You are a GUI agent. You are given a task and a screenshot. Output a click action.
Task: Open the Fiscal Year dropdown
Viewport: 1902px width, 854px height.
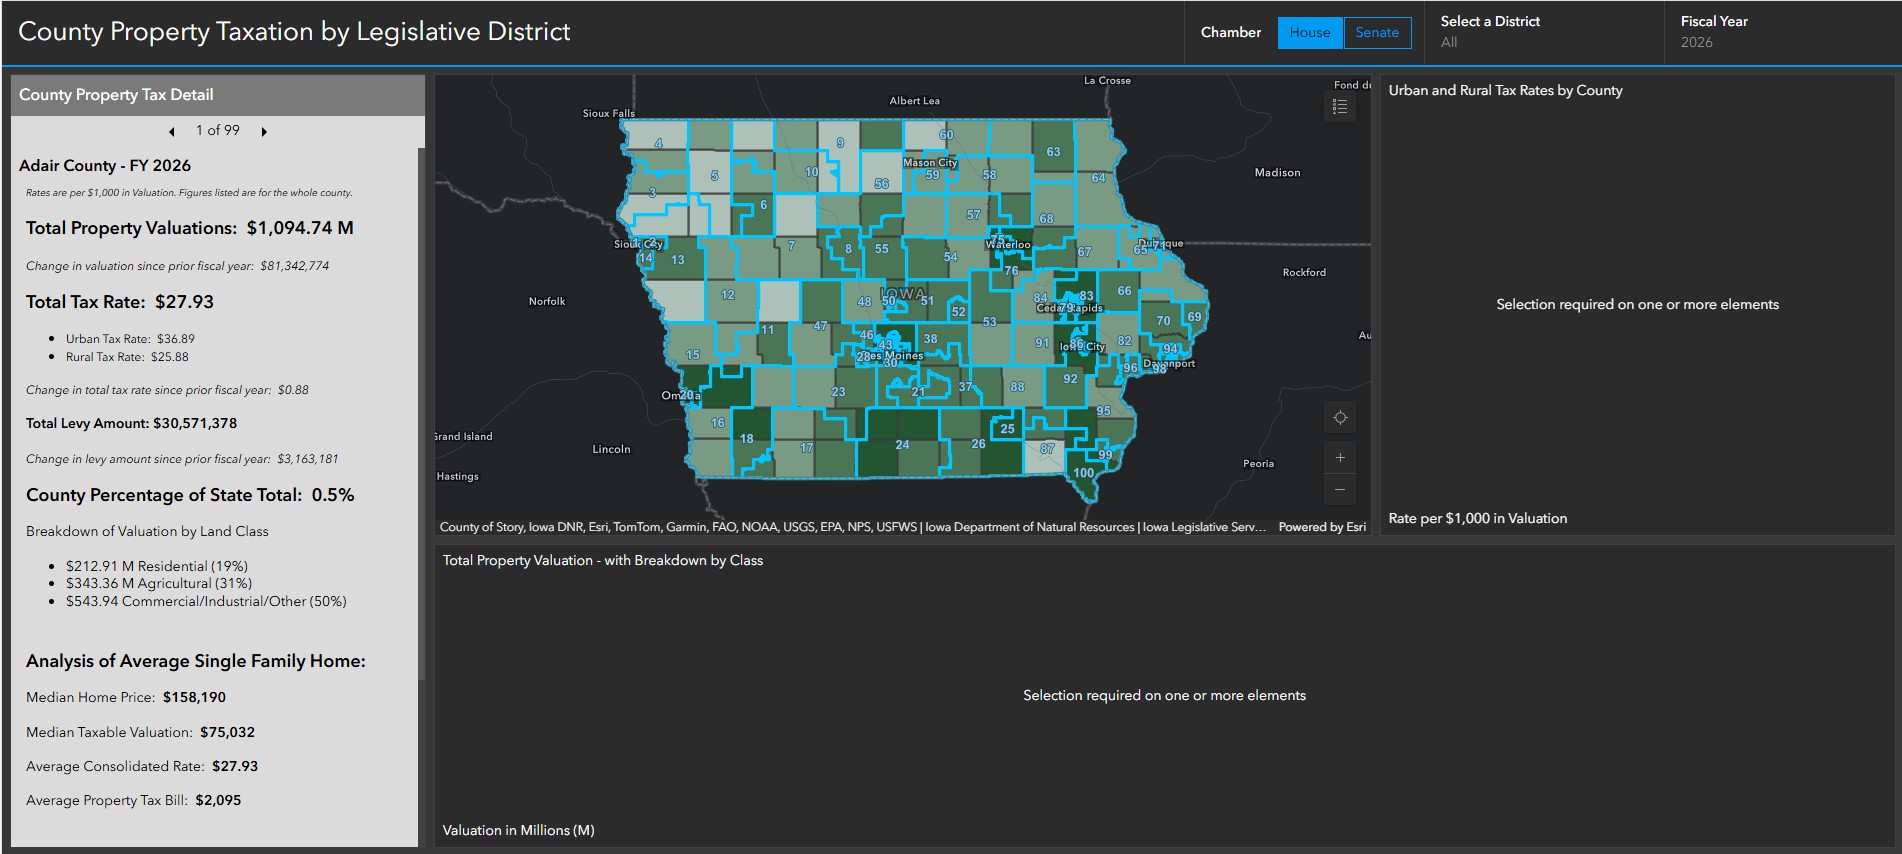[1780, 33]
